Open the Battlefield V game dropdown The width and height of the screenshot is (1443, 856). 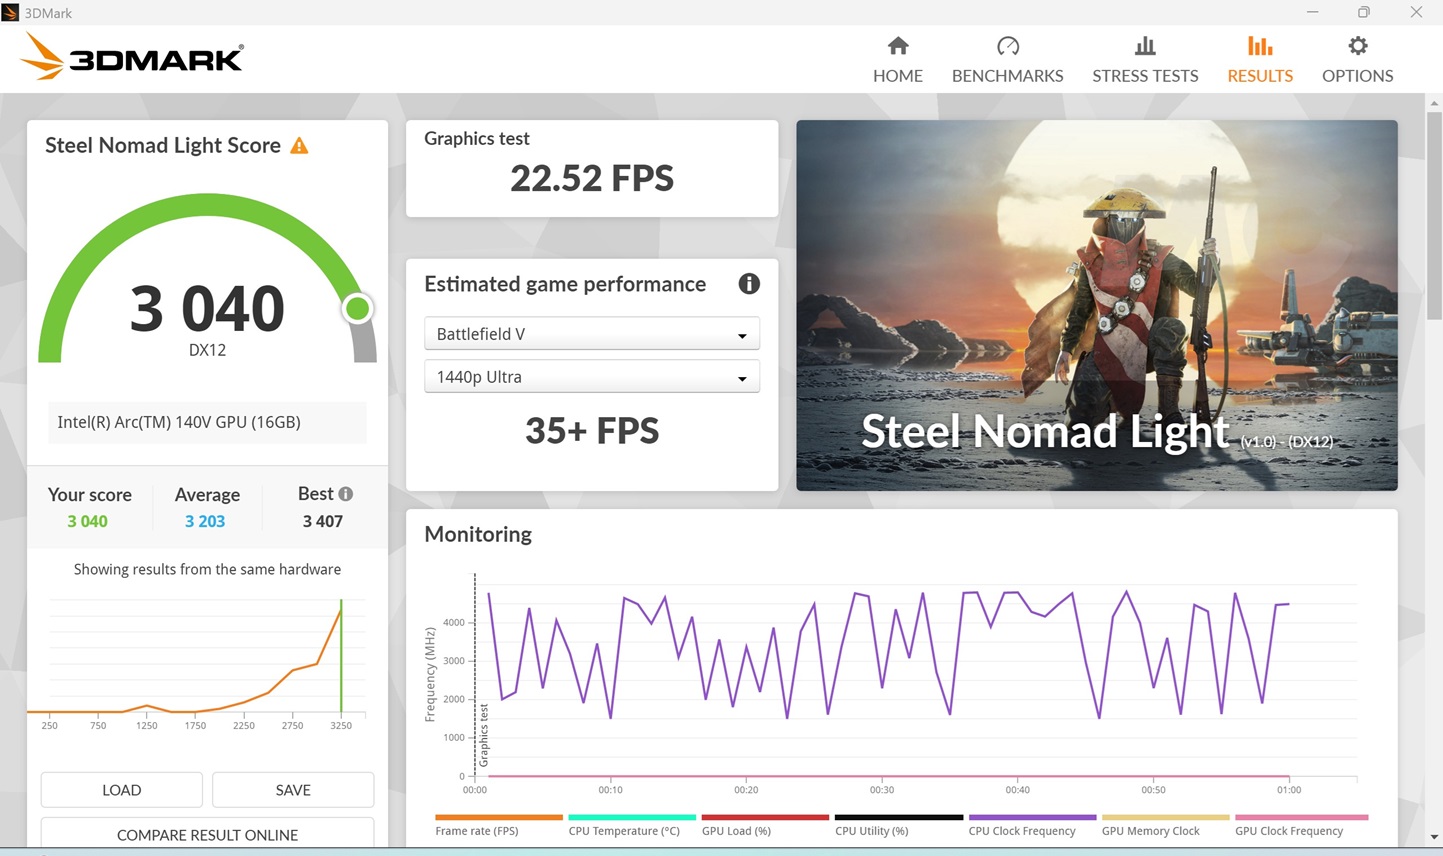(591, 334)
